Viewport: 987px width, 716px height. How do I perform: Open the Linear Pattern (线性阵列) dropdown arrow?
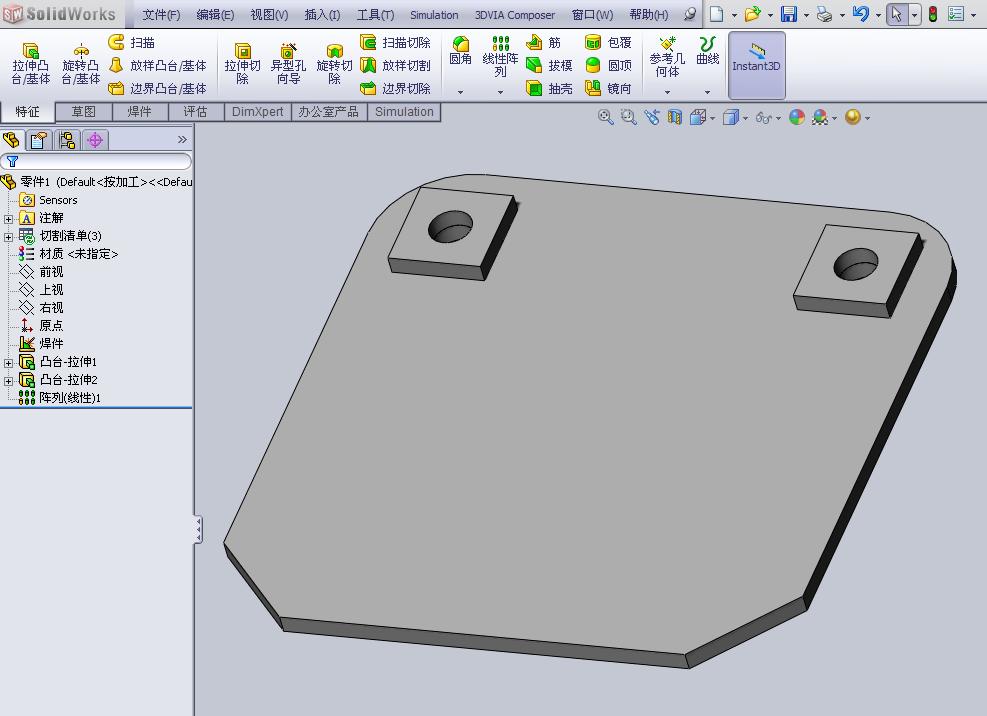pyautogui.click(x=500, y=92)
